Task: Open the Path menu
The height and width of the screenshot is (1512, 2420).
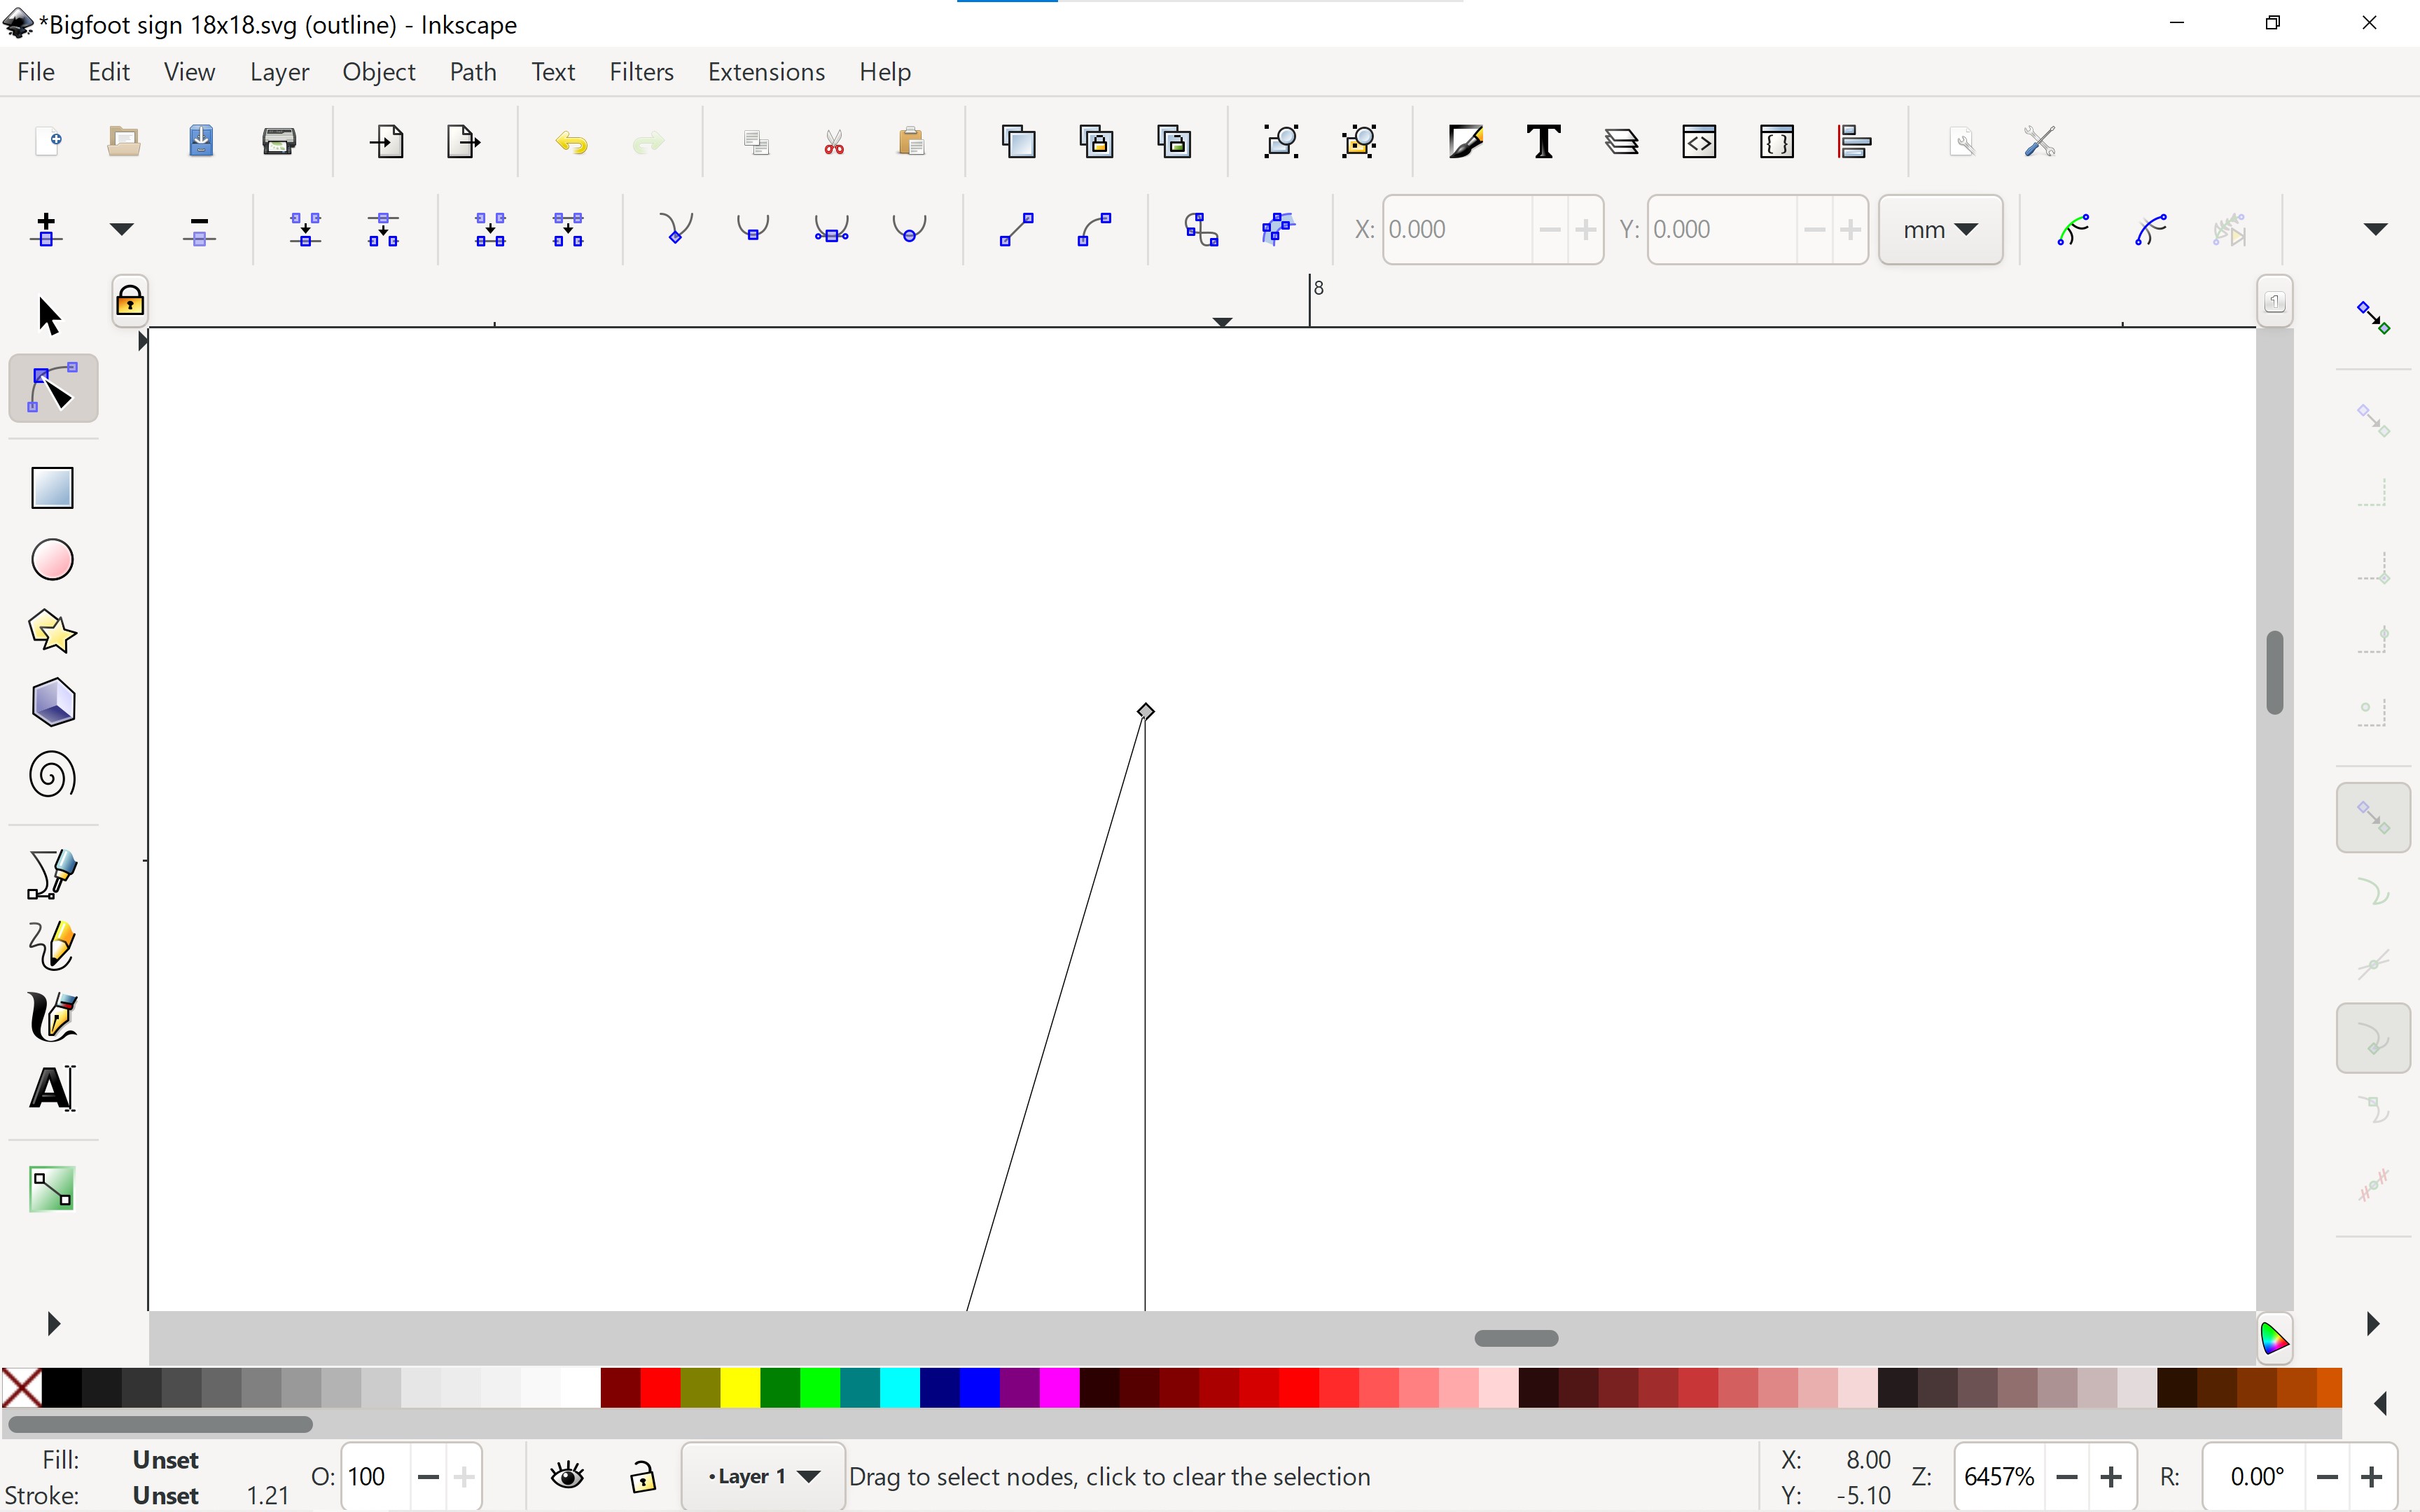Action: (x=473, y=72)
